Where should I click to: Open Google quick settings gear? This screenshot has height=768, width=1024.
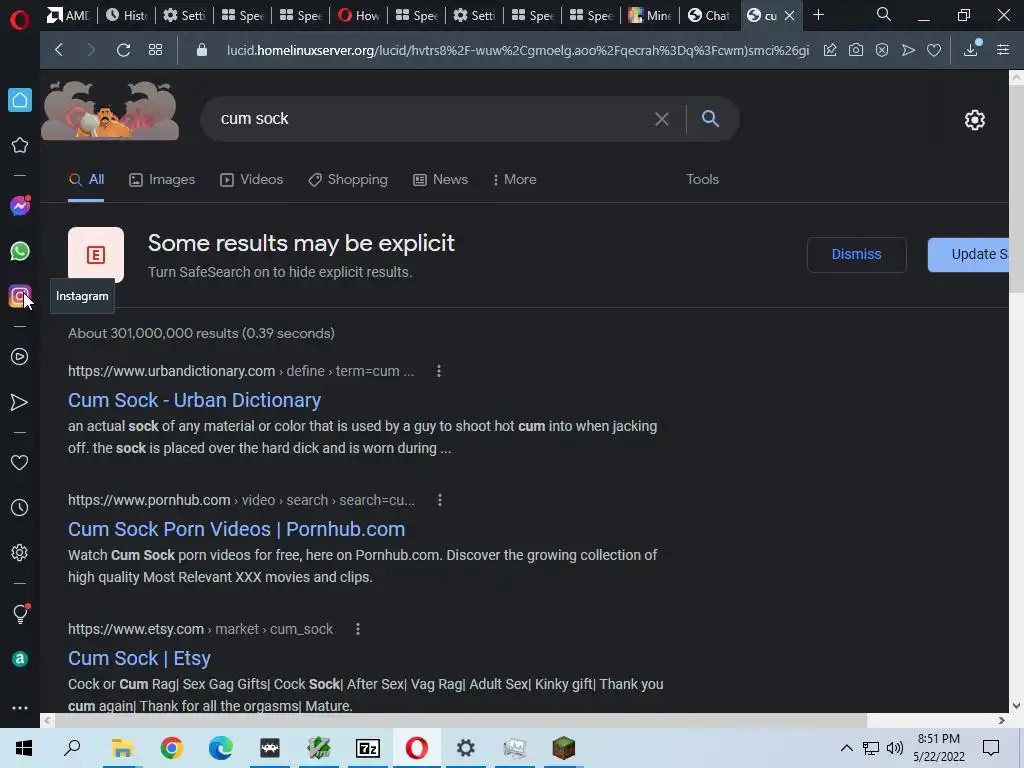[974, 120]
